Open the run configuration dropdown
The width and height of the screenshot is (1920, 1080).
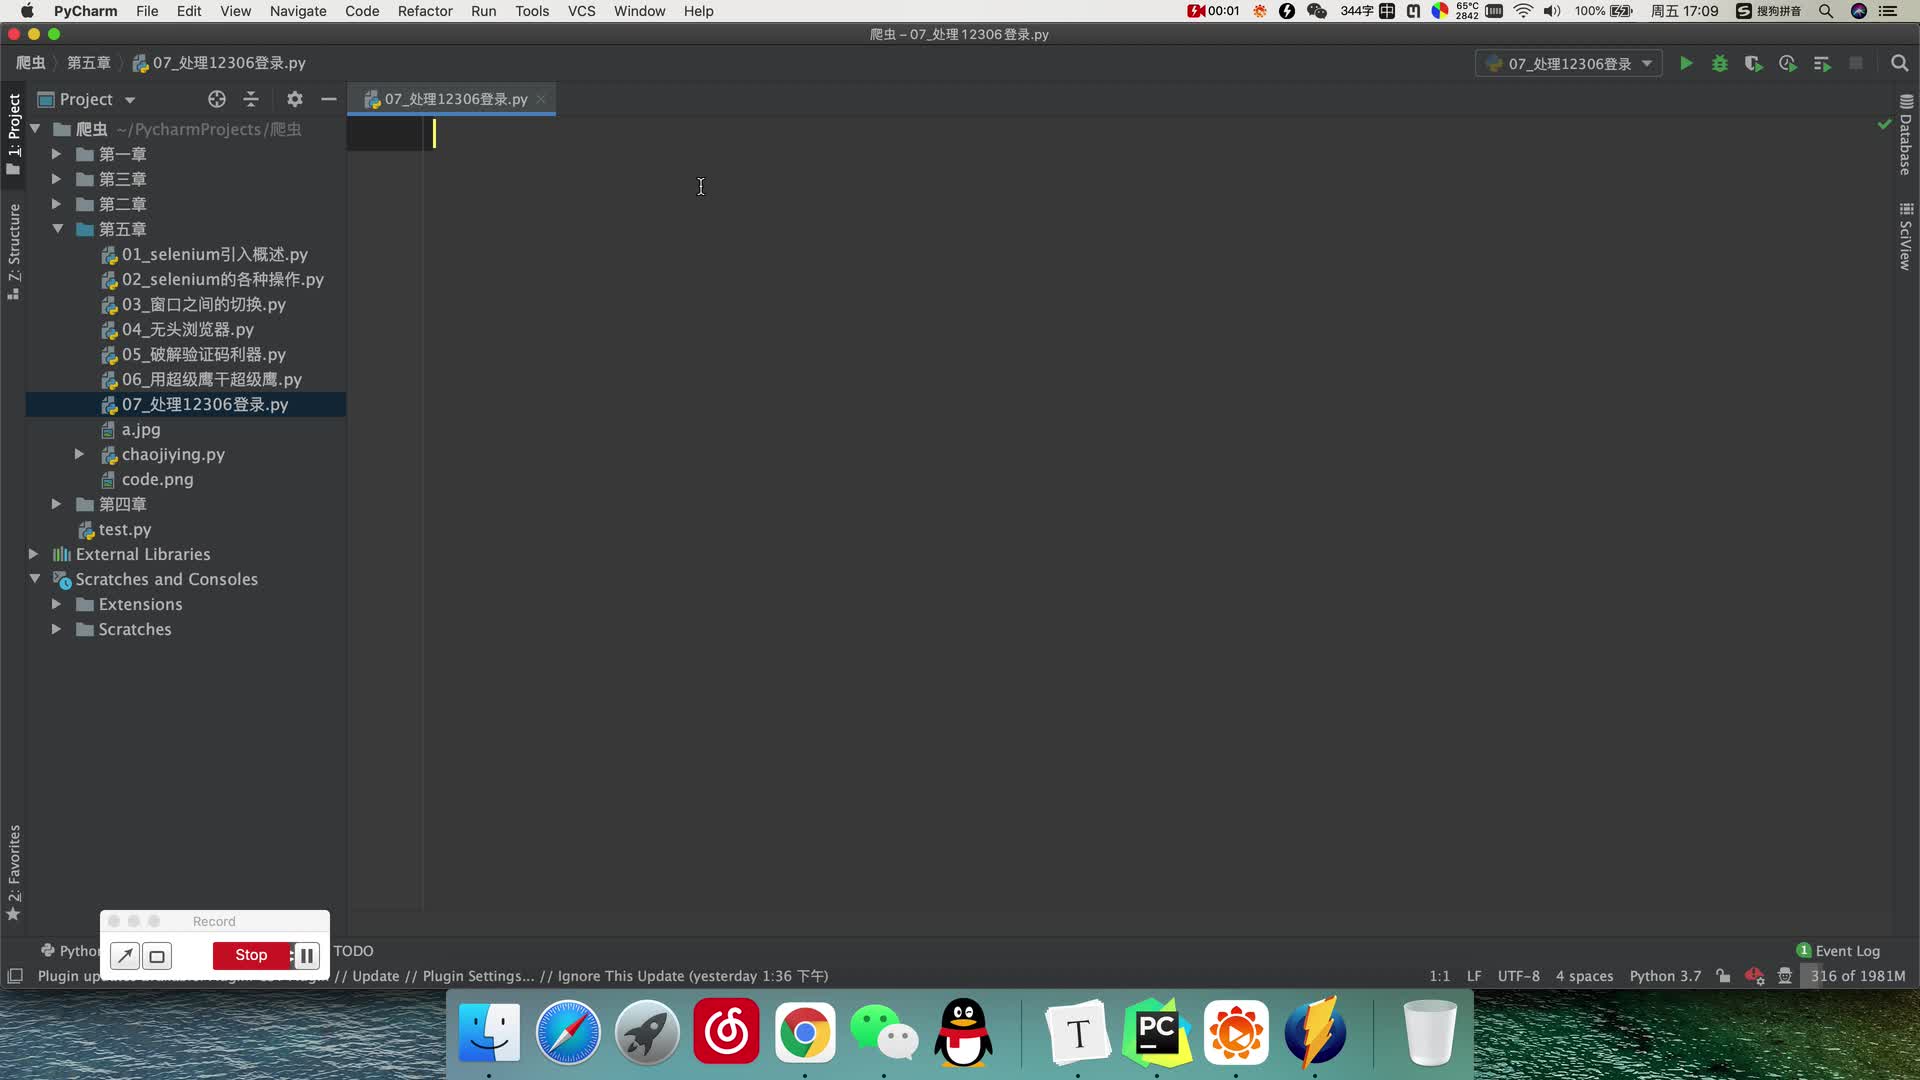[x=1569, y=64]
